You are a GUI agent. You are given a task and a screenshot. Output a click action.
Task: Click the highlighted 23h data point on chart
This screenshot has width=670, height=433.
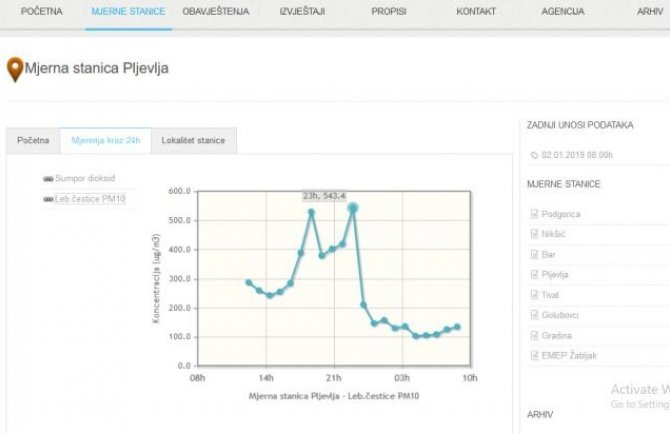(x=353, y=208)
